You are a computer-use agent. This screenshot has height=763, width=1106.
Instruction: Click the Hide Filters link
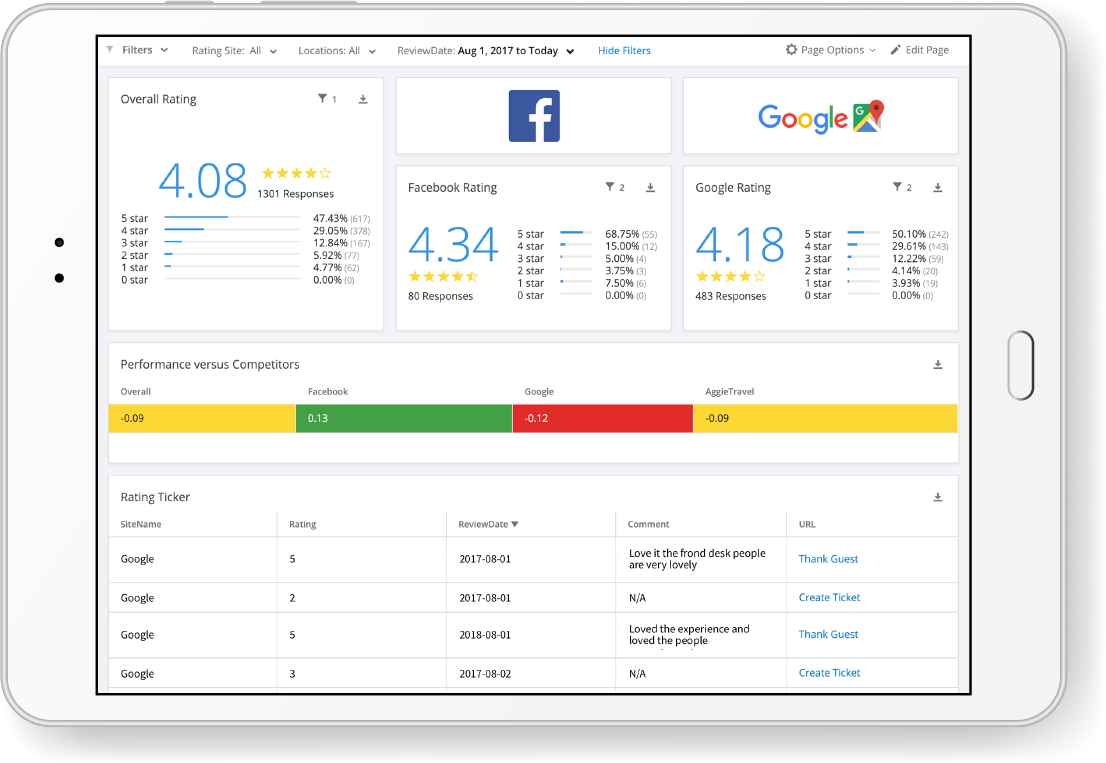point(624,51)
